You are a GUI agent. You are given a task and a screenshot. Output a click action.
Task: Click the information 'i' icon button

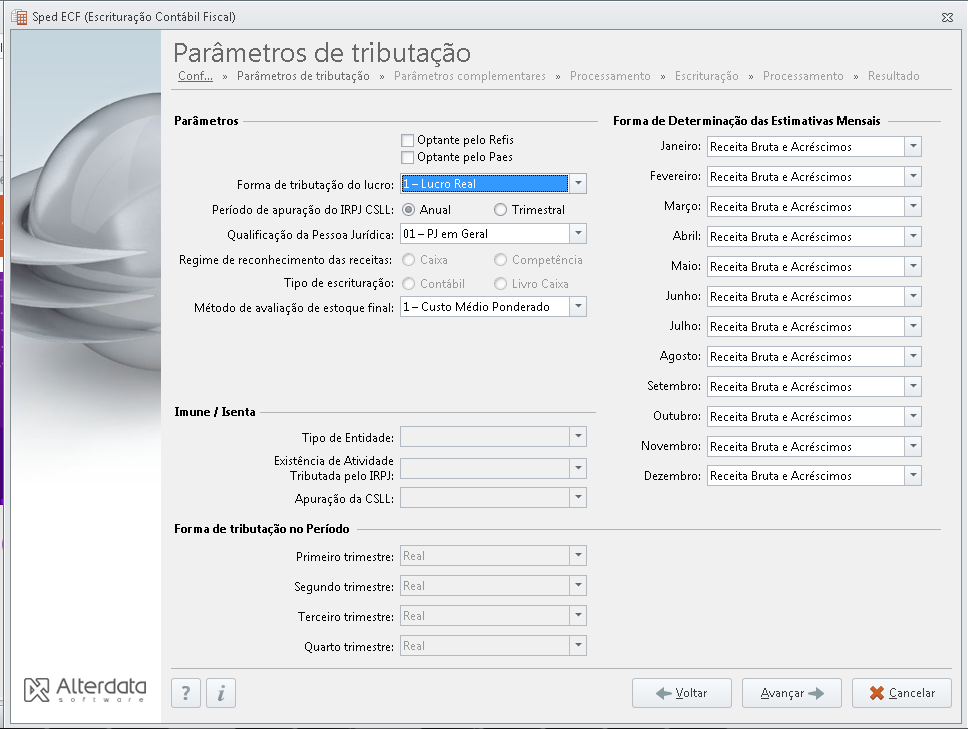pos(221,693)
